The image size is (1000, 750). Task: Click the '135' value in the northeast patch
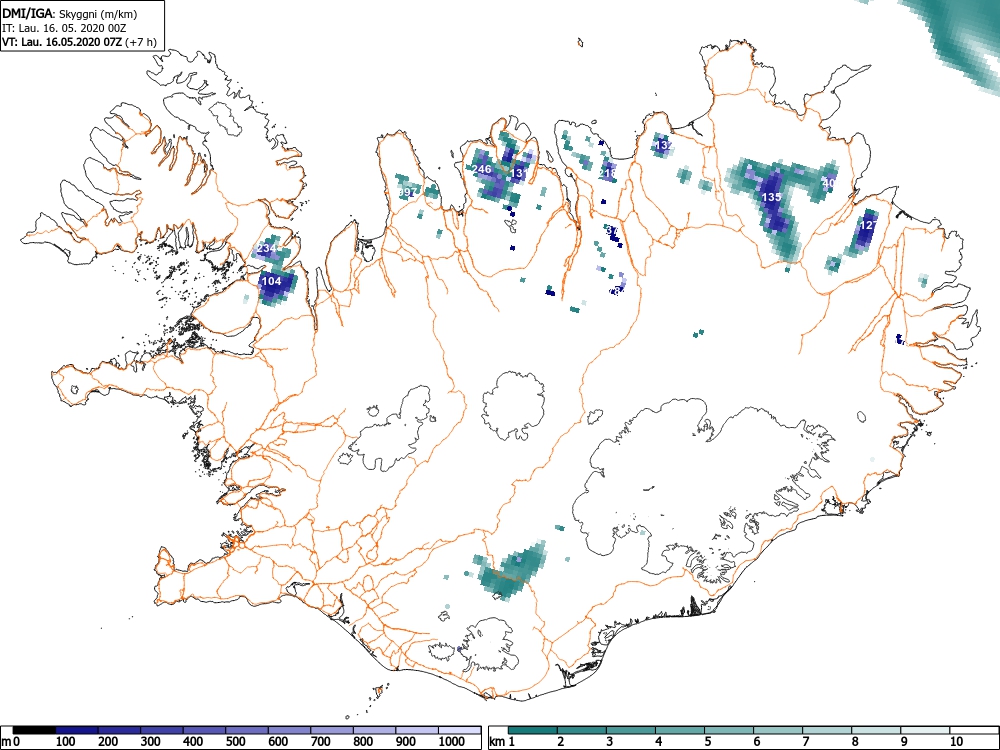point(772,197)
